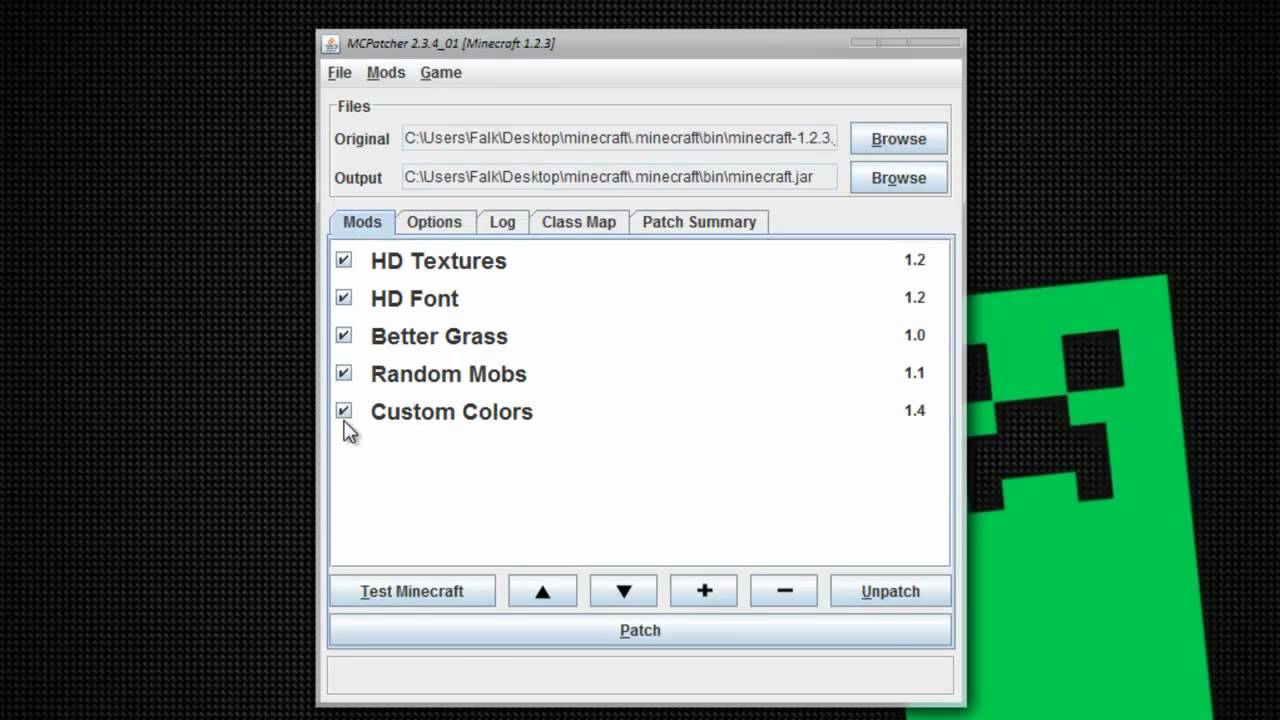Screen dimensions: 1280x720
Task: Click the Unpatch button
Action: pyautogui.click(x=890, y=591)
